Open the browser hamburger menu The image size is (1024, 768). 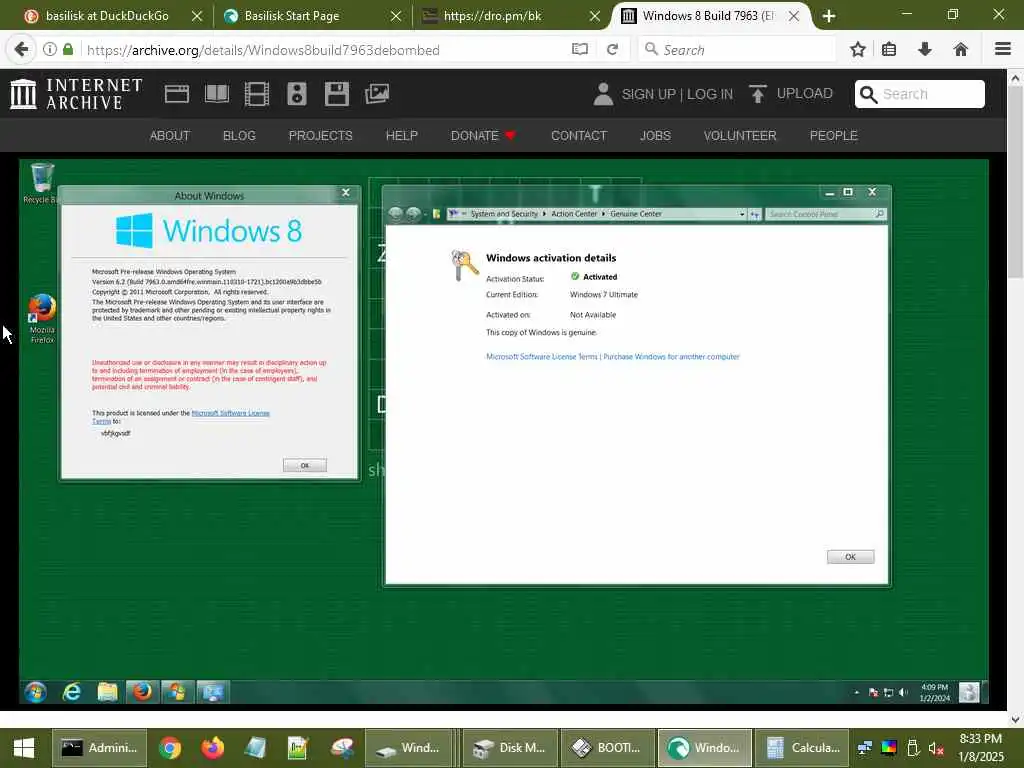(1003, 50)
